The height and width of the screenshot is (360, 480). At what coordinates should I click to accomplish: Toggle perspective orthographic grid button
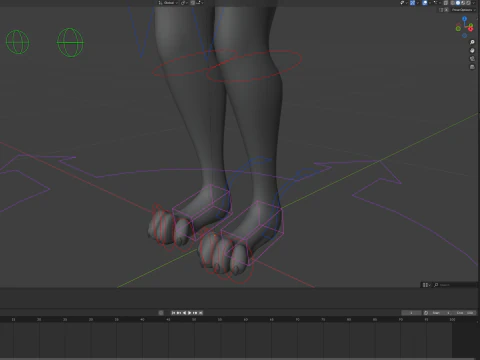472,67
